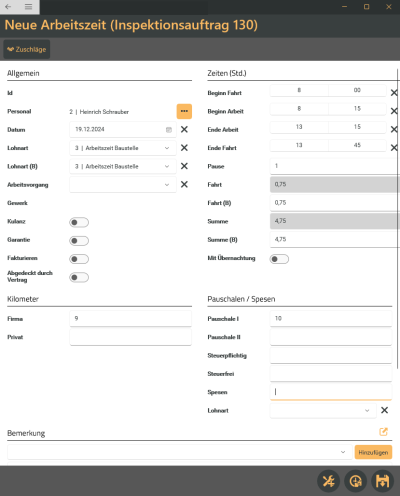This screenshot has height=496, width=400.
Task: Clear the Ende Fahrt time
Action: [x=394, y=148]
